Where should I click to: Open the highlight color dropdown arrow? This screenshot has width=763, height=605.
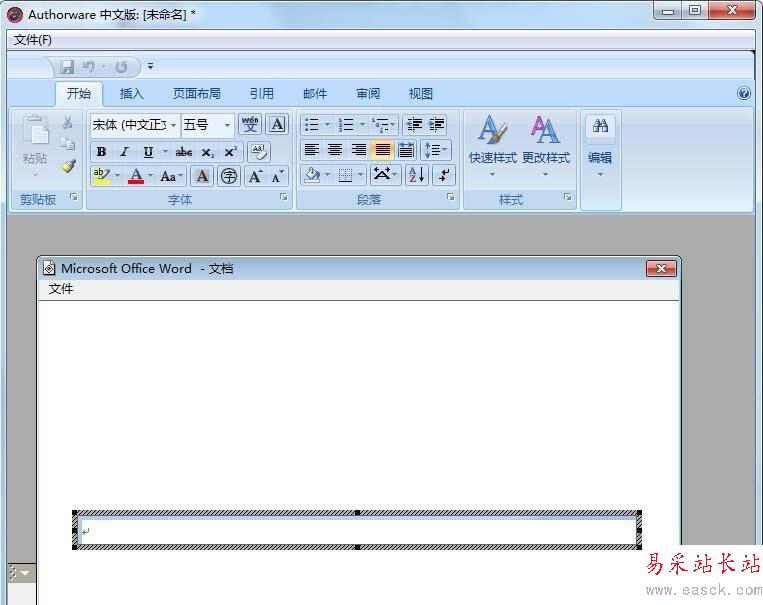pos(117,176)
